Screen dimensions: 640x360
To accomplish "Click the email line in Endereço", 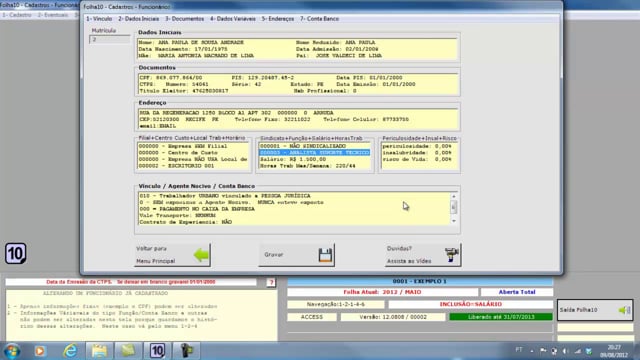I will [x=158, y=126].
